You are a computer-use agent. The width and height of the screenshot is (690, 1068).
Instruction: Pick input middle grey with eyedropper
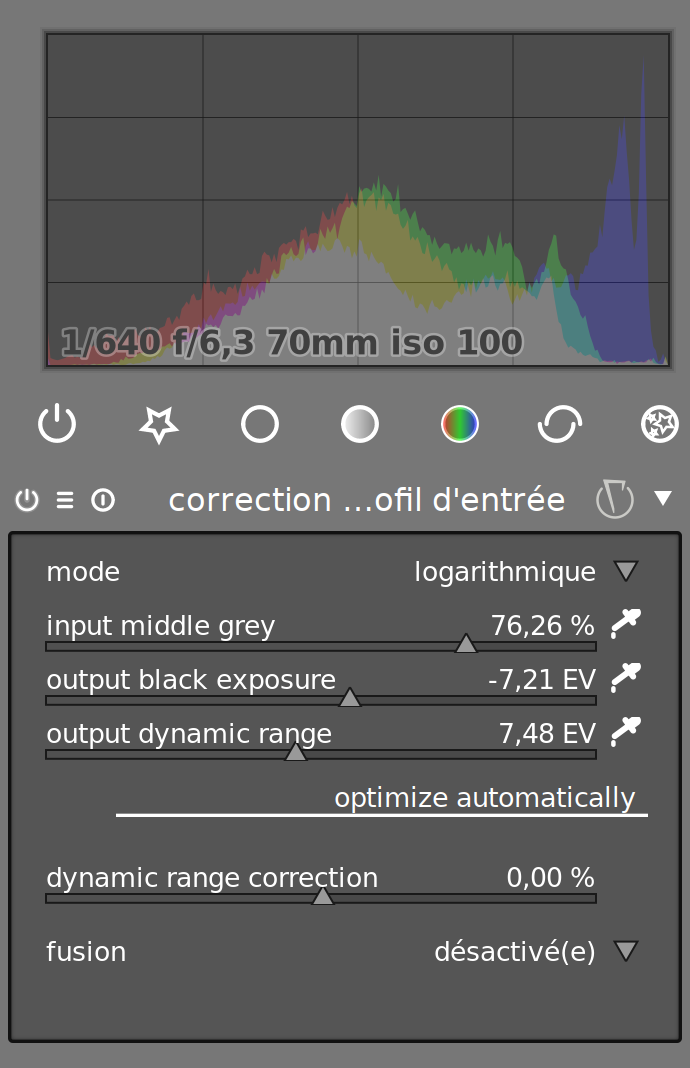pos(625,624)
